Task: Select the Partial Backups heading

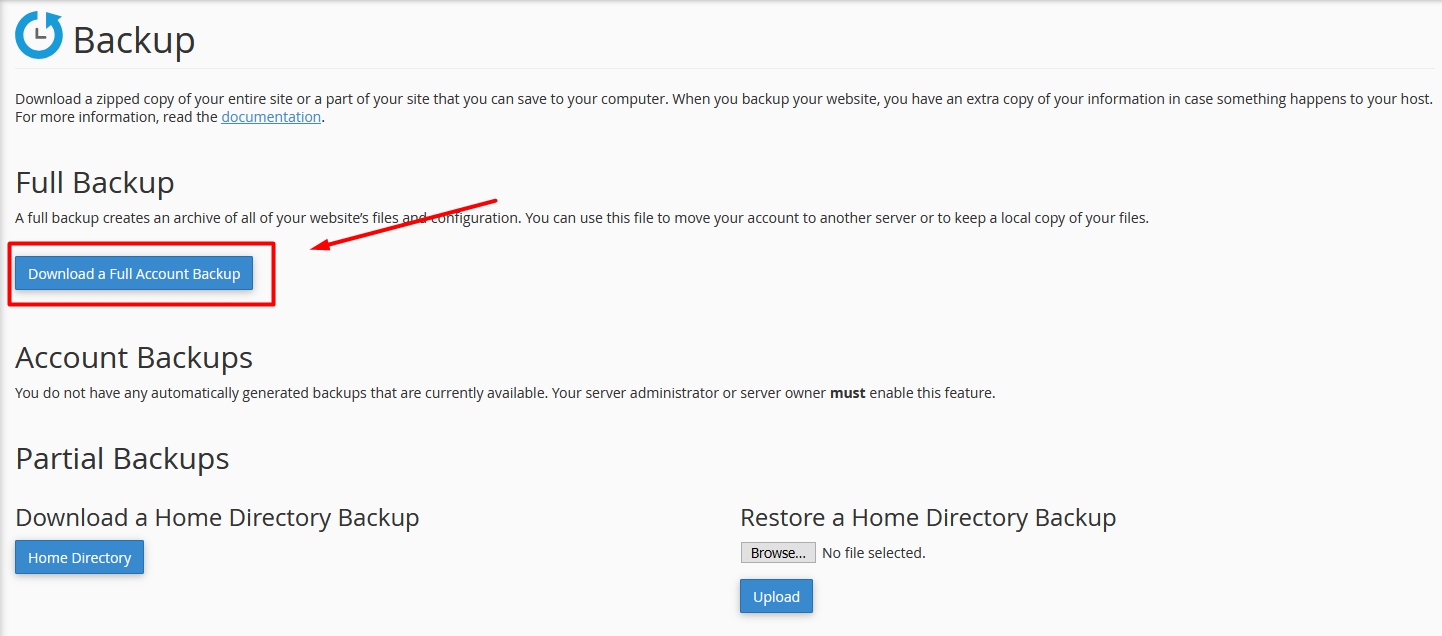Action: [122, 459]
